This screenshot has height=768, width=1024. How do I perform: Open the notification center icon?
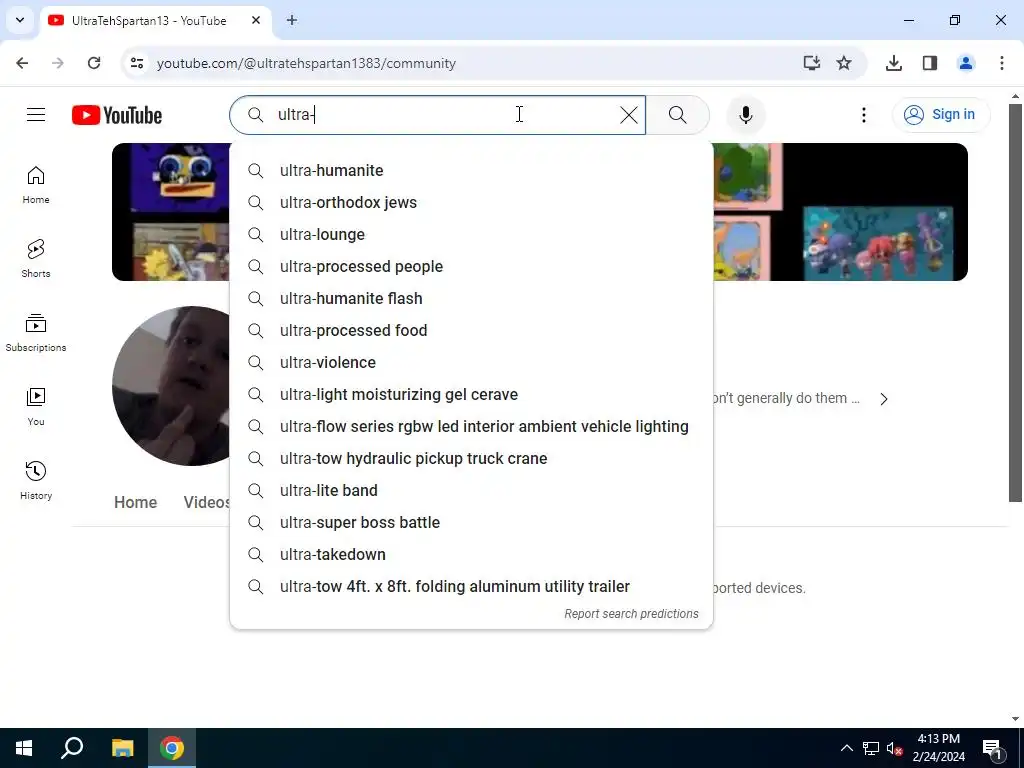(x=992, y=748)
